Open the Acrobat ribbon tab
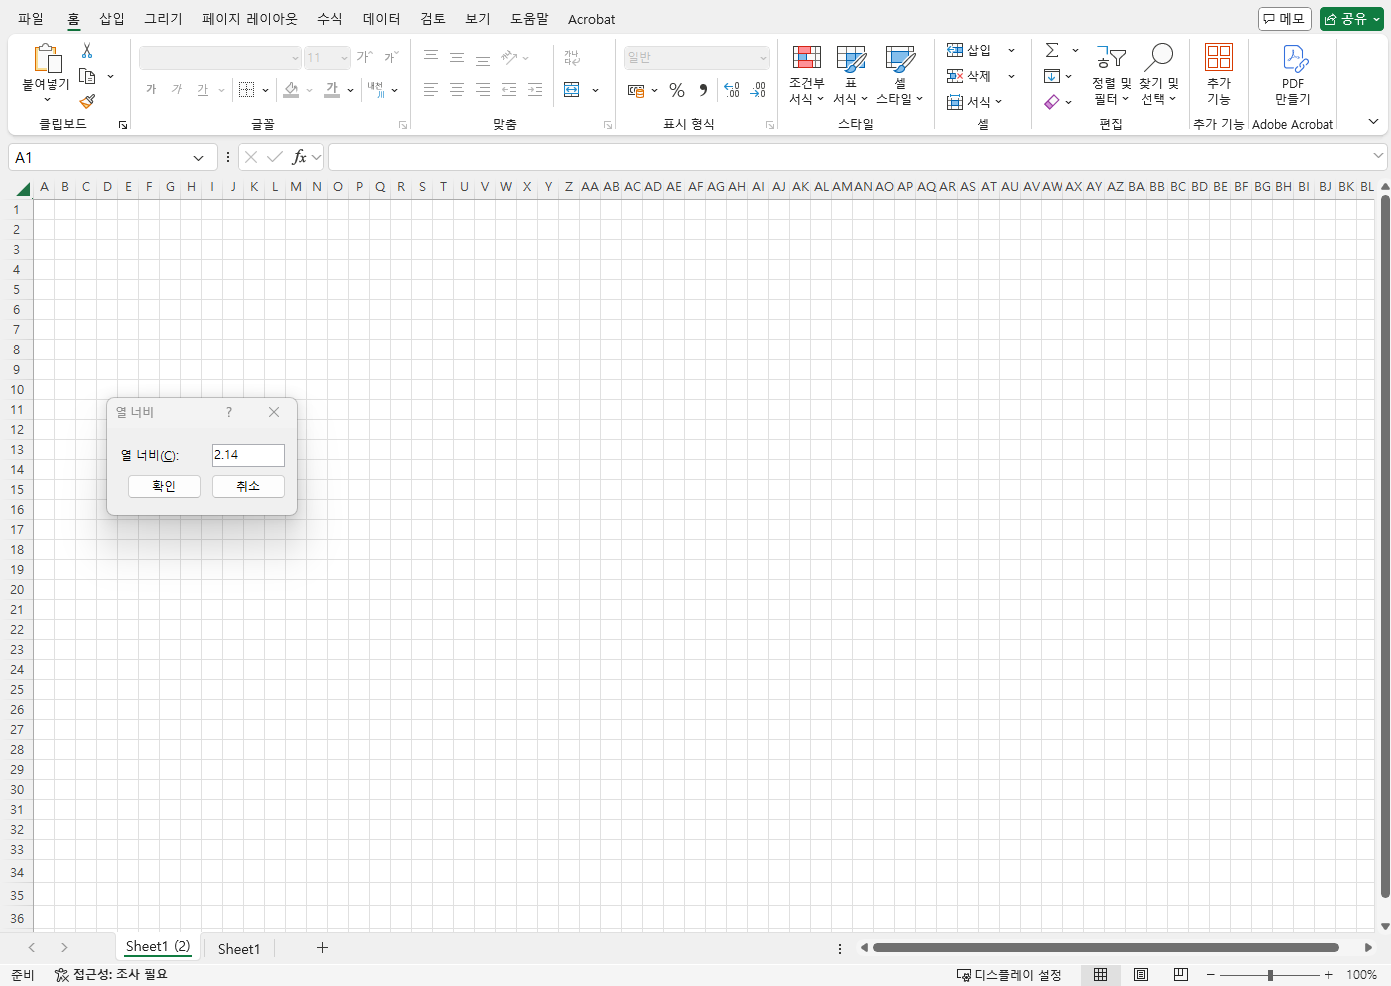The height and width of the screenshot is (986, 1391). tap(592, 19)
